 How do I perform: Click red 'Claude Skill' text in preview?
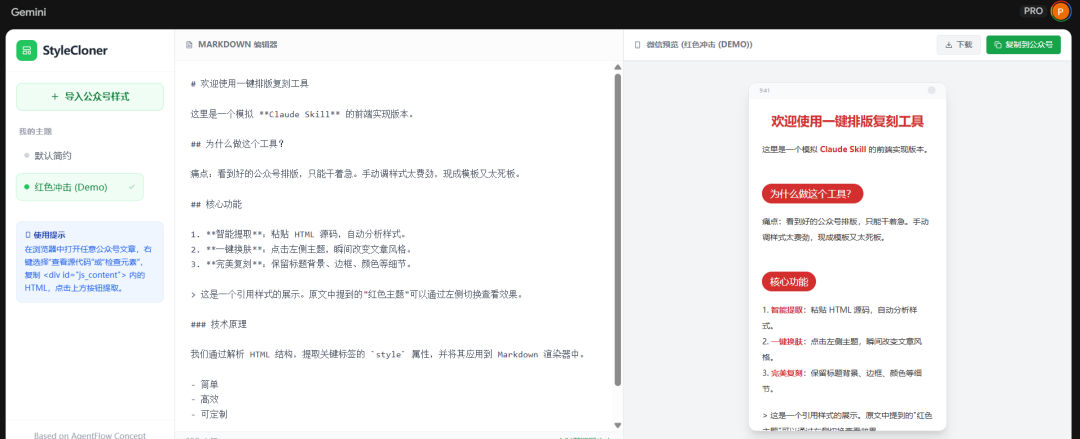[x=843, y=150]
